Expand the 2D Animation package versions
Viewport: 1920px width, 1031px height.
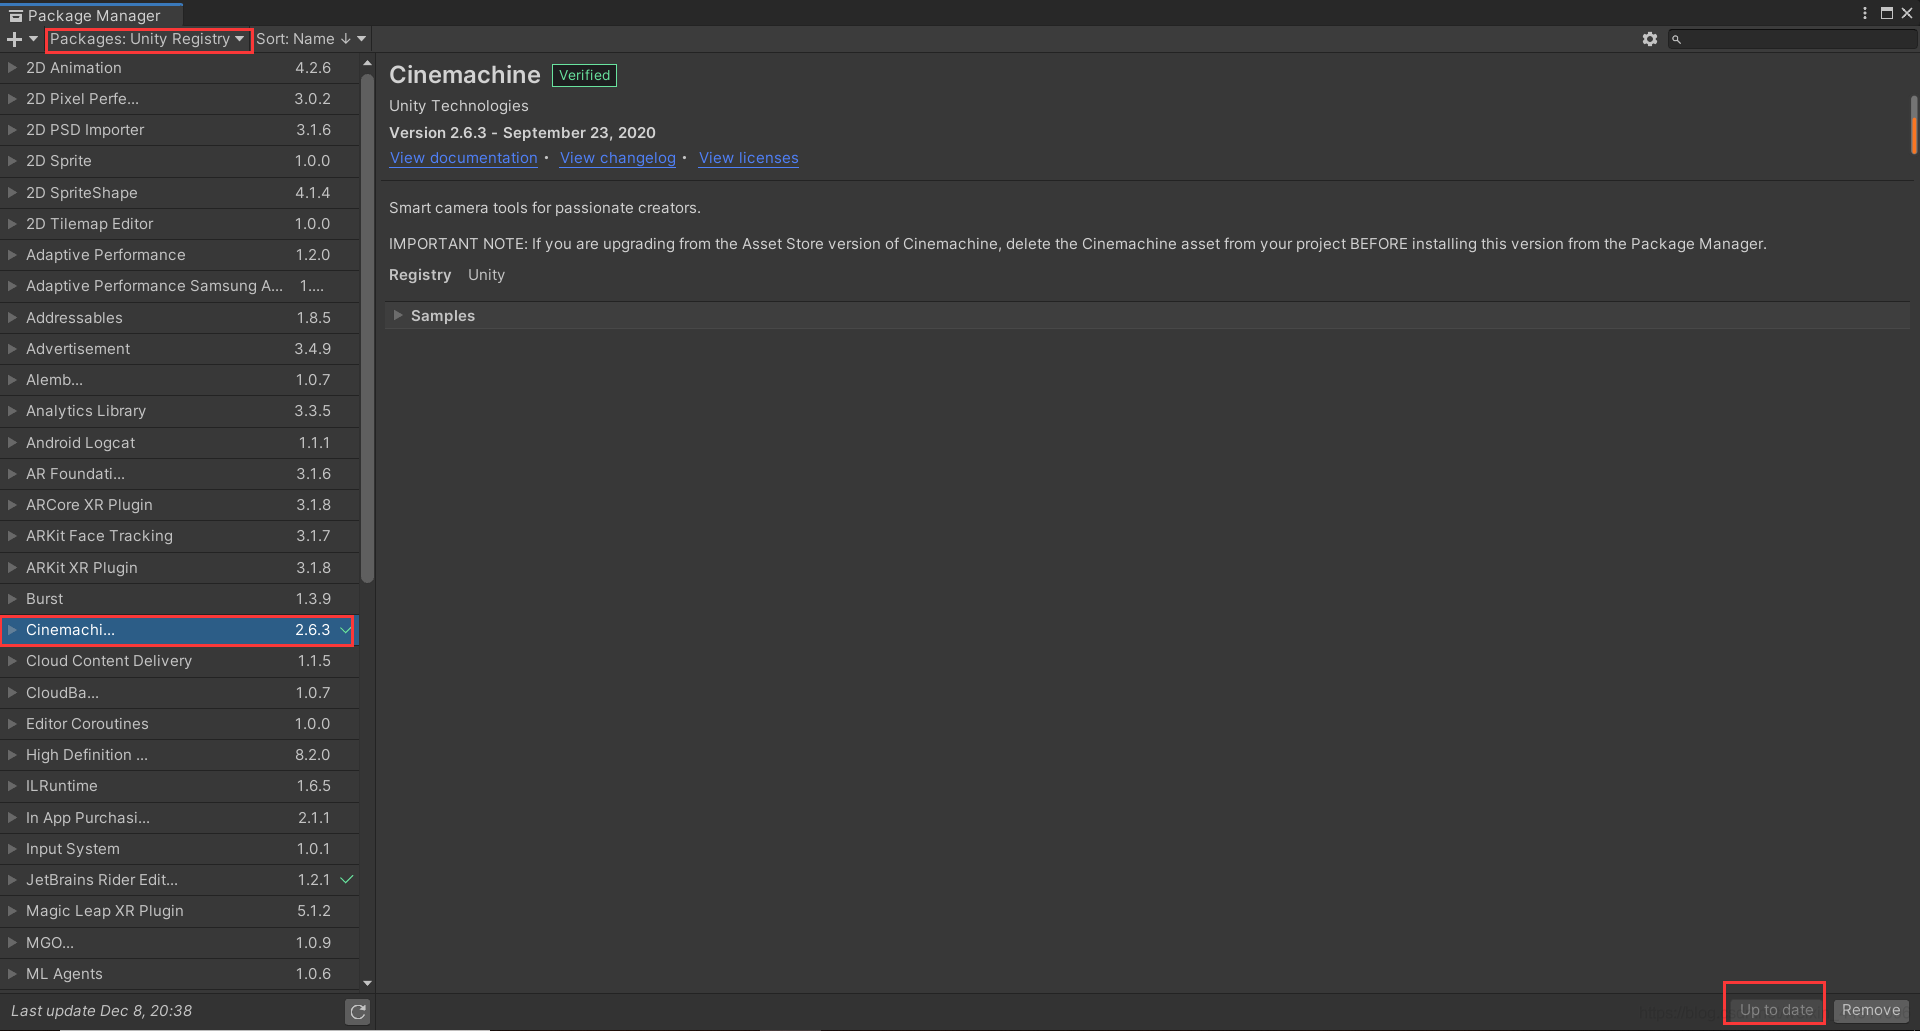click(x=12, y=68)
